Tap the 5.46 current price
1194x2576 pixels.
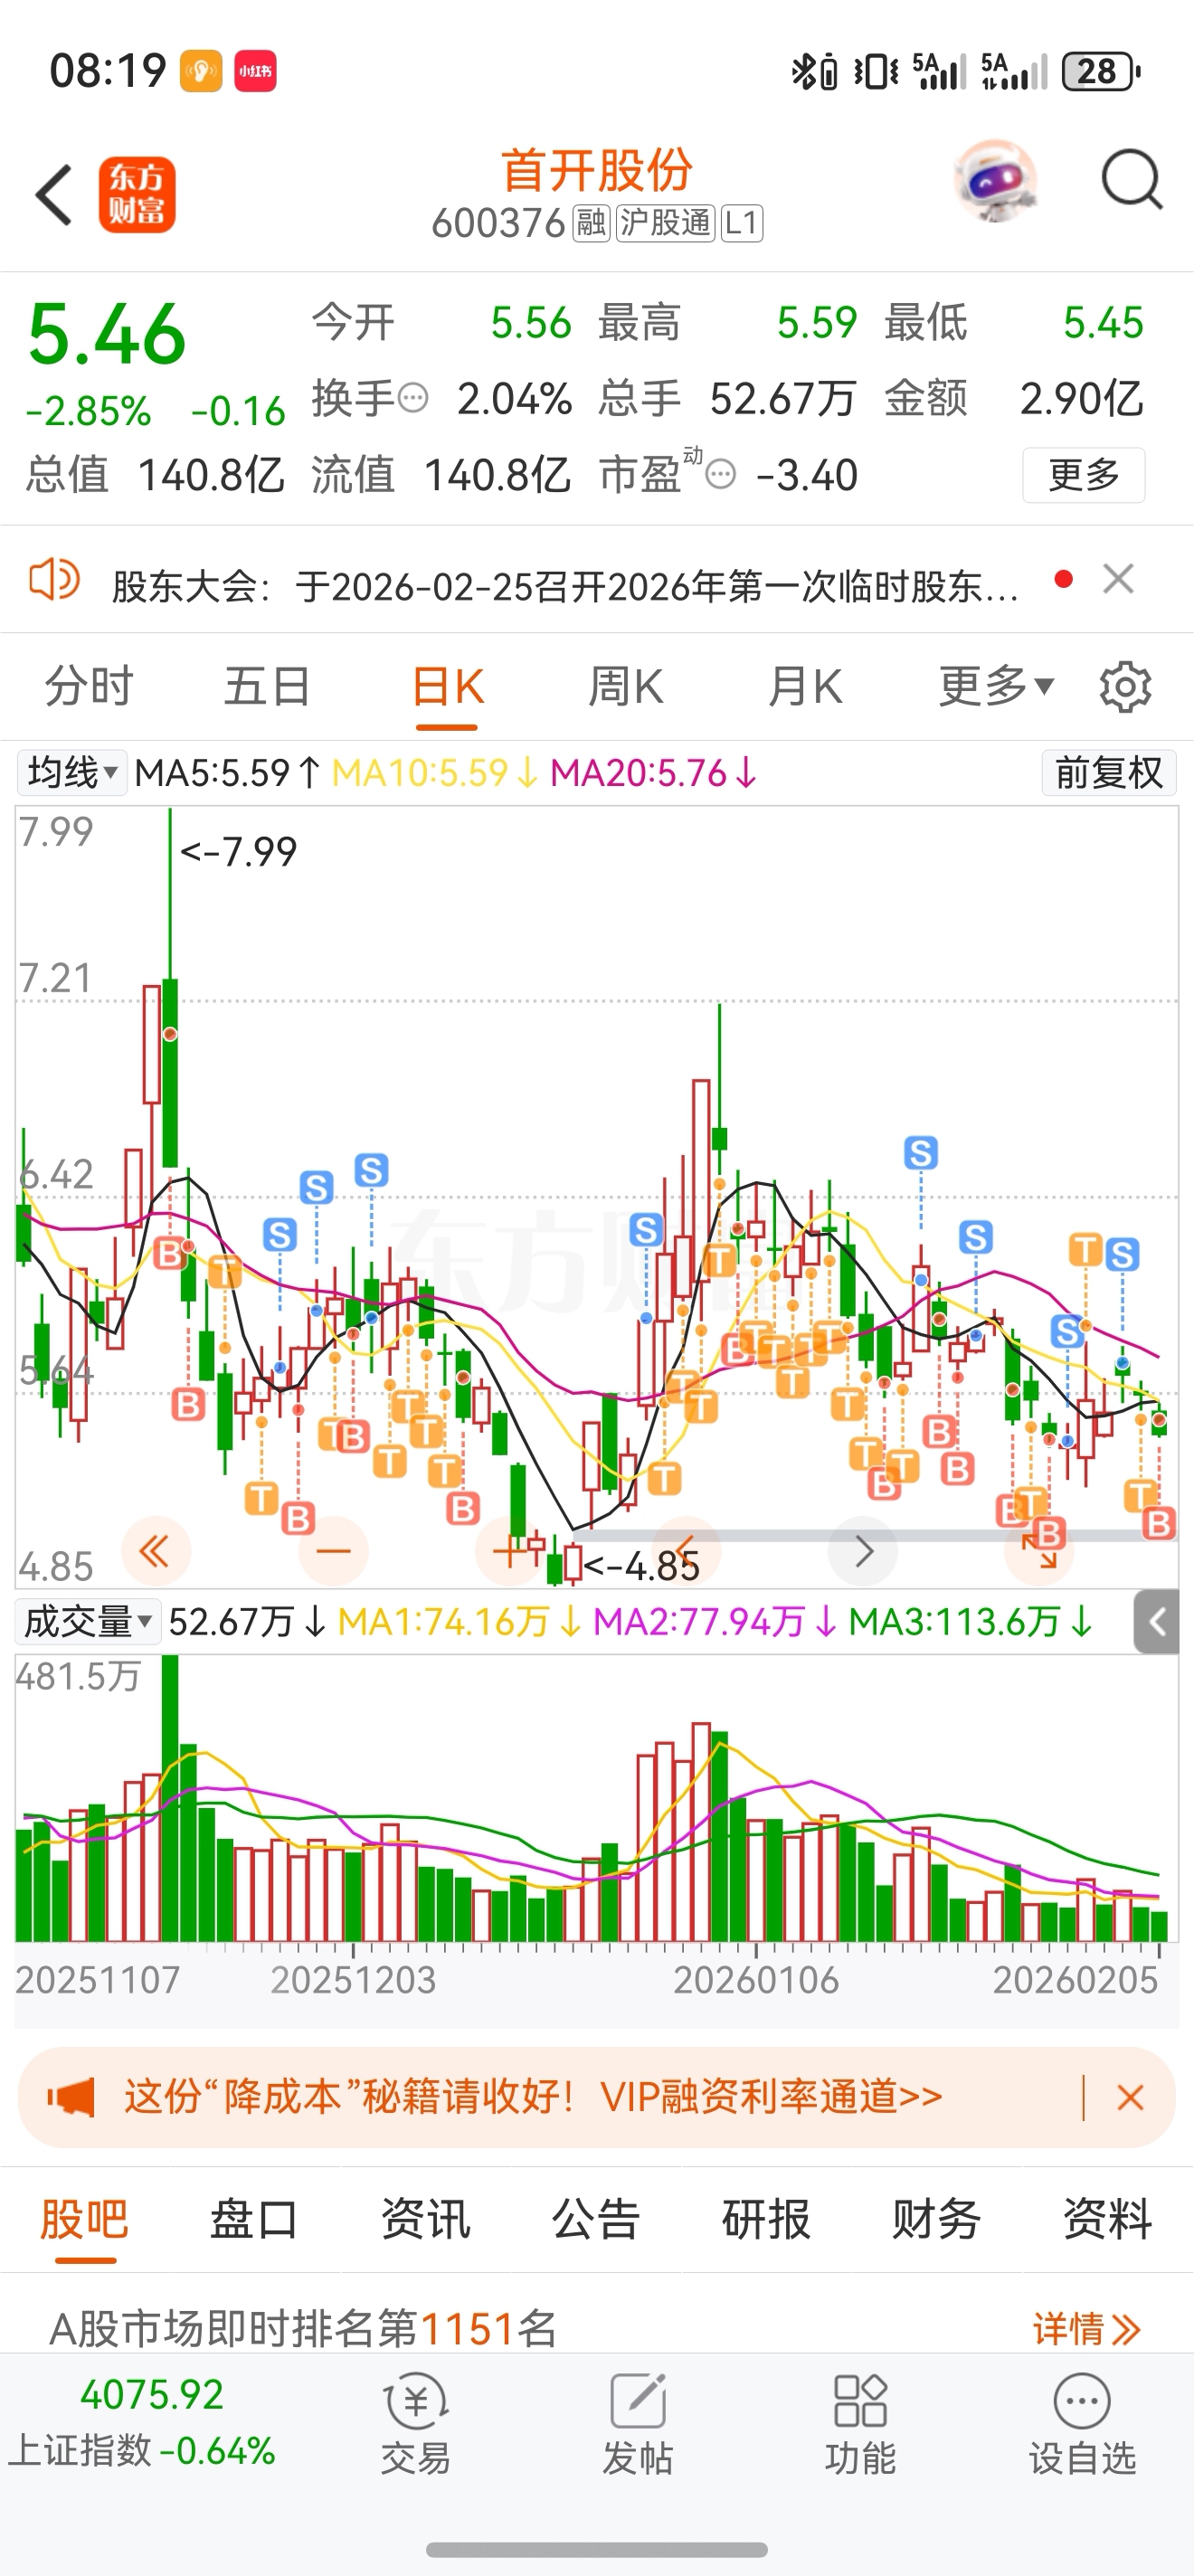[x=108, y=334]
